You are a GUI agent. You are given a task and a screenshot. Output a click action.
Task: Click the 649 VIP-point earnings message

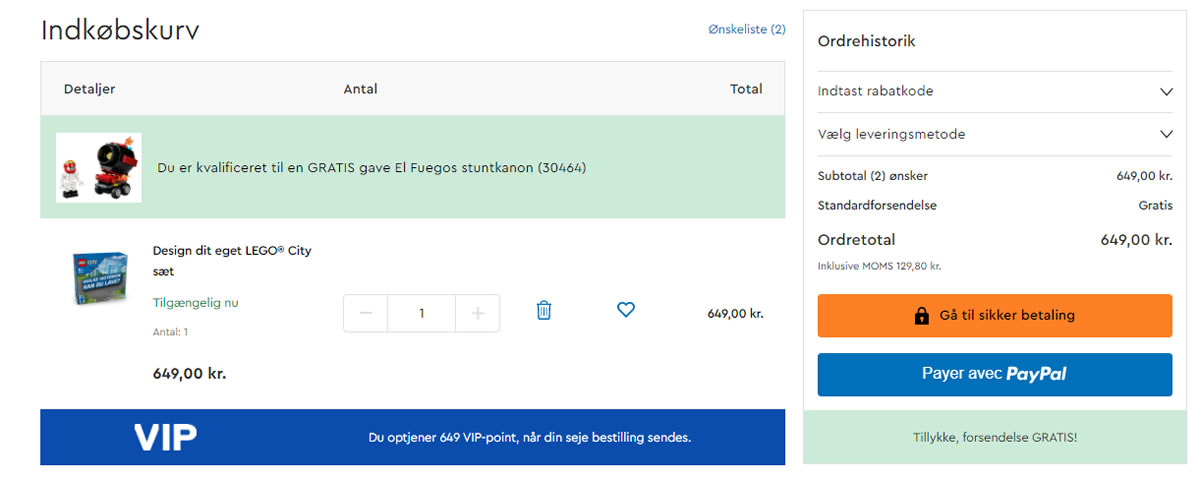click(529, 437)
